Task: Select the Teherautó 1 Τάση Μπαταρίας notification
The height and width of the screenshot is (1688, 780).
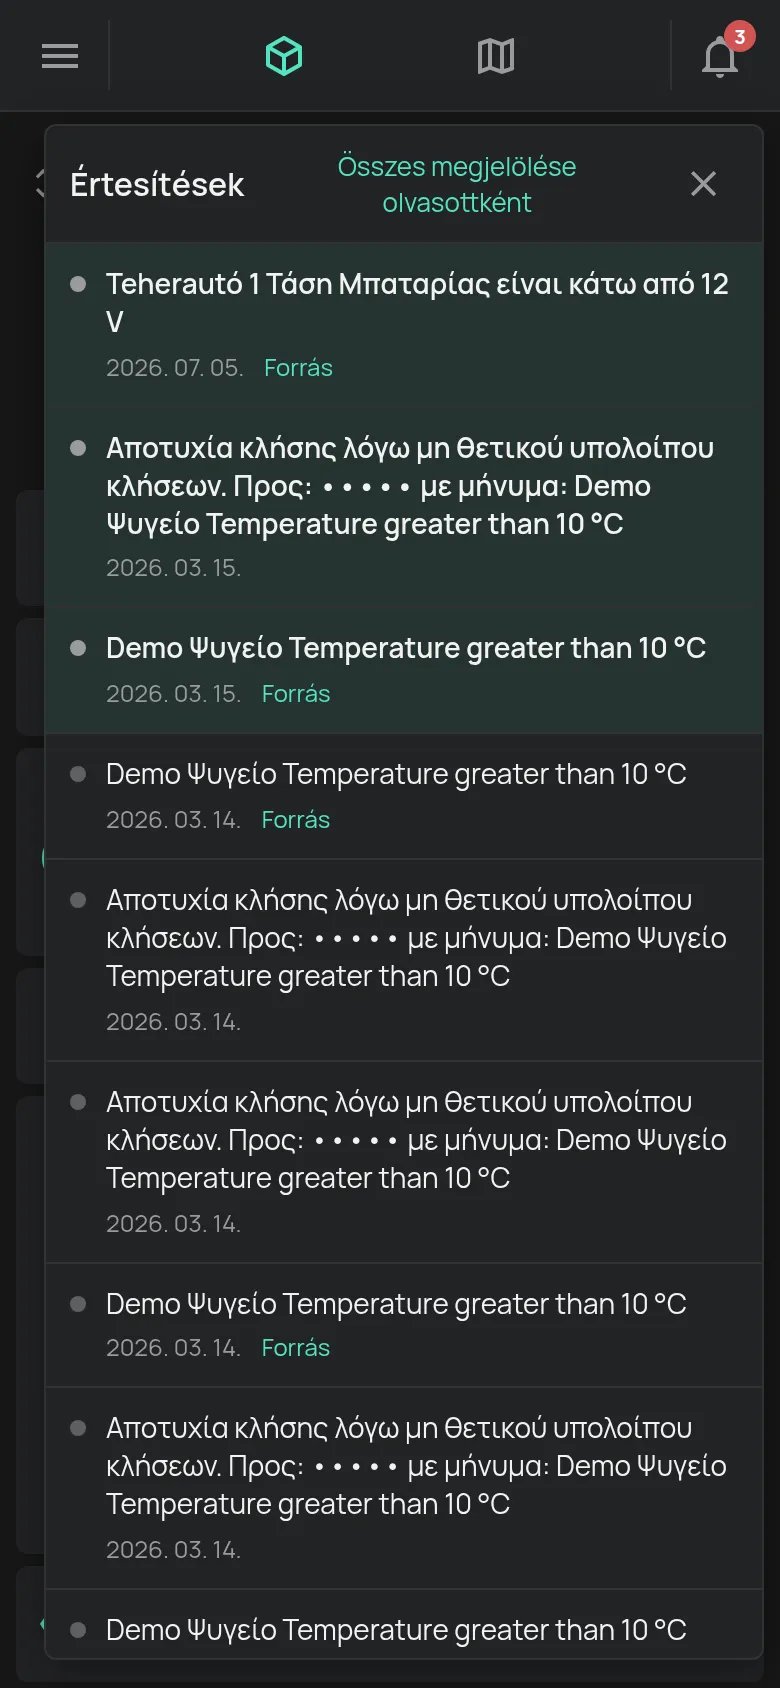Action: 404,324
